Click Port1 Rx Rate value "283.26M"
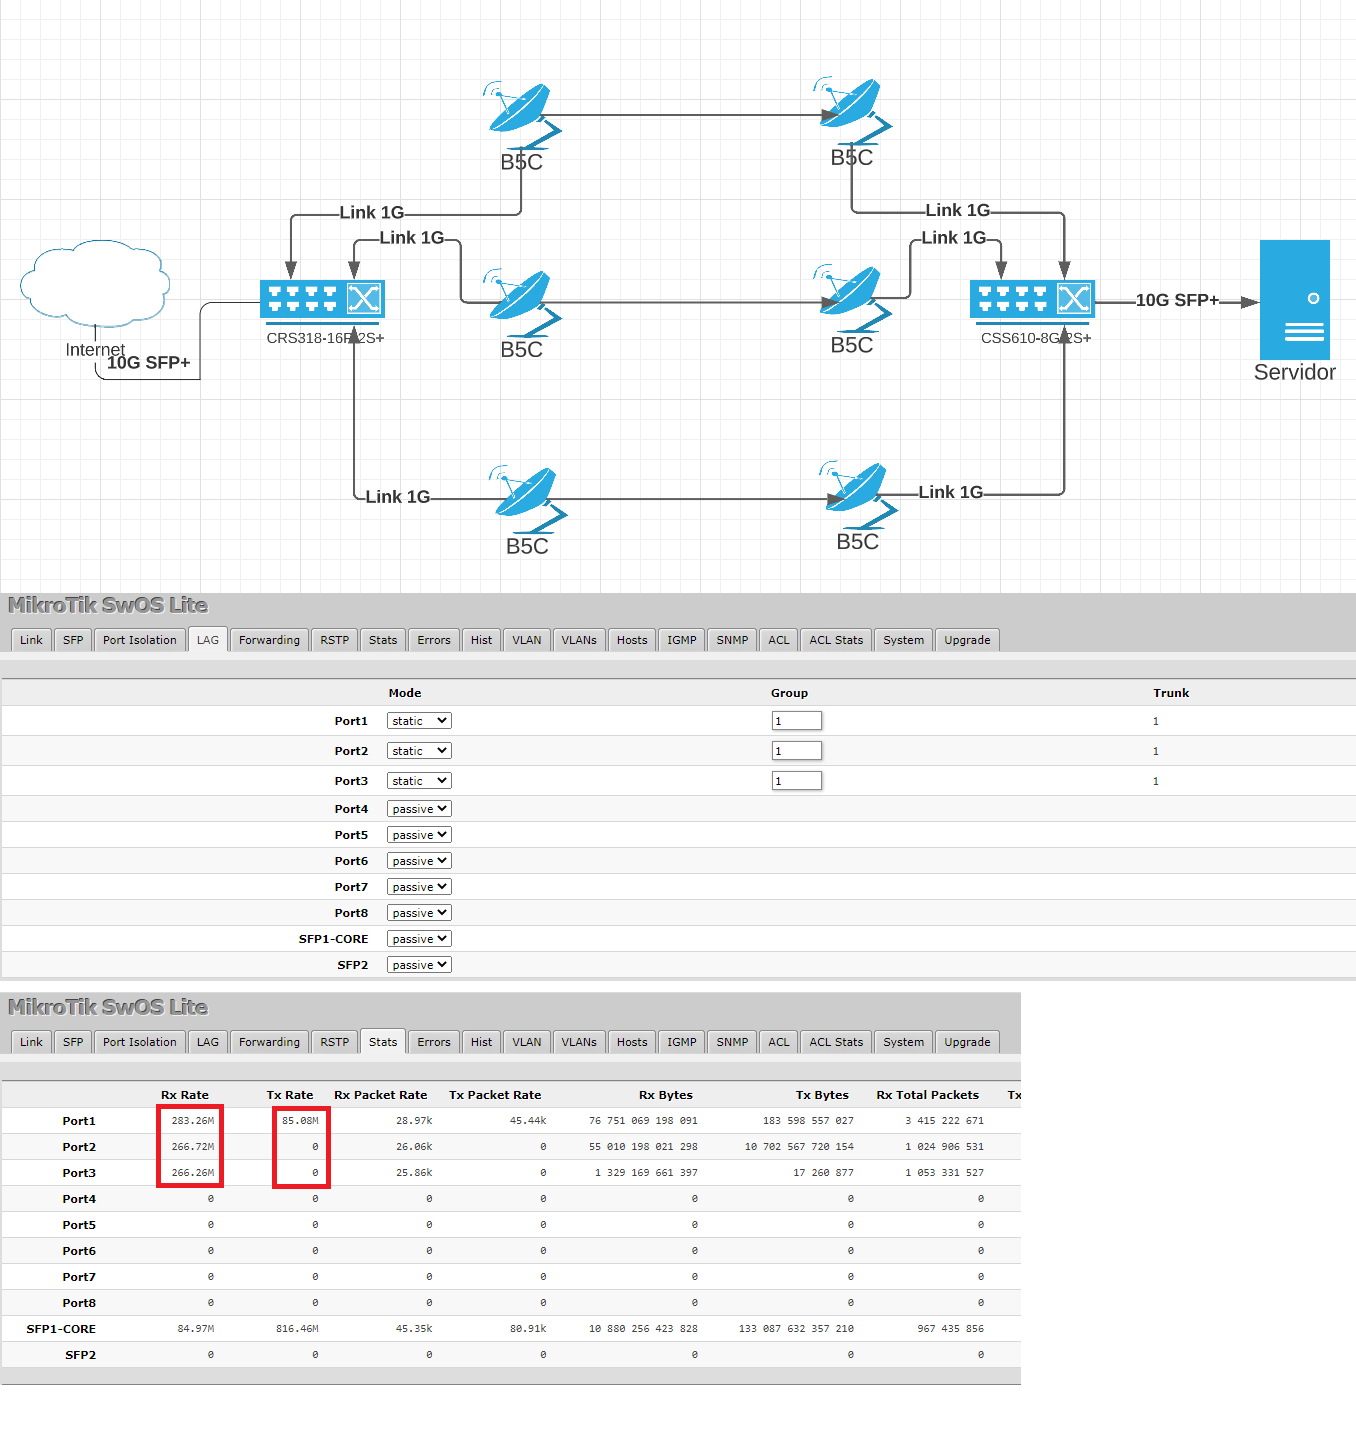This screenshot has width=1356, height=1444. (193, 1121)
